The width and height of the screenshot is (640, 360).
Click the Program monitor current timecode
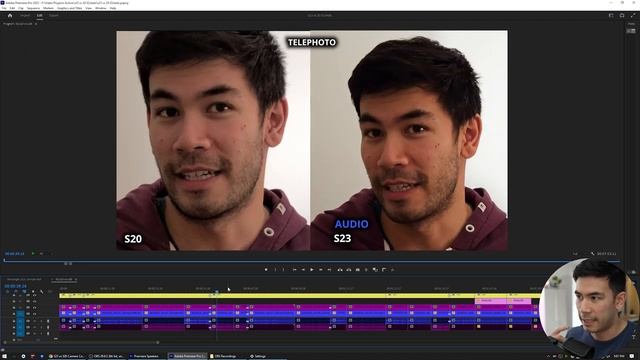pyautogui.click(x=15, y=253)
